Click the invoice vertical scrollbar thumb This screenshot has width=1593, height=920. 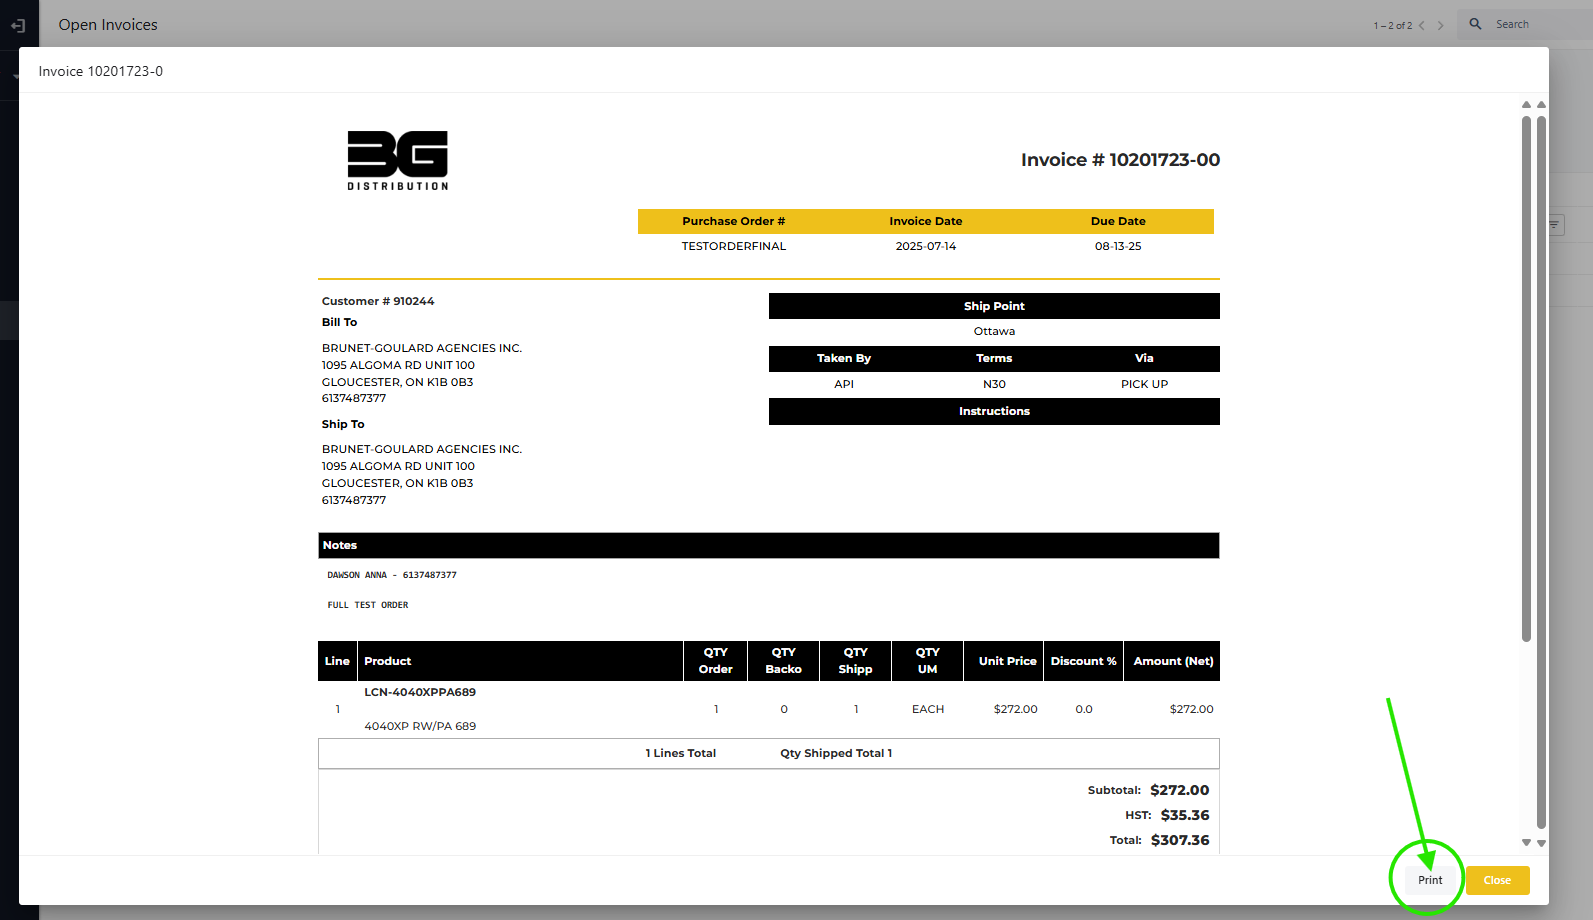(x=1526, y=379)
